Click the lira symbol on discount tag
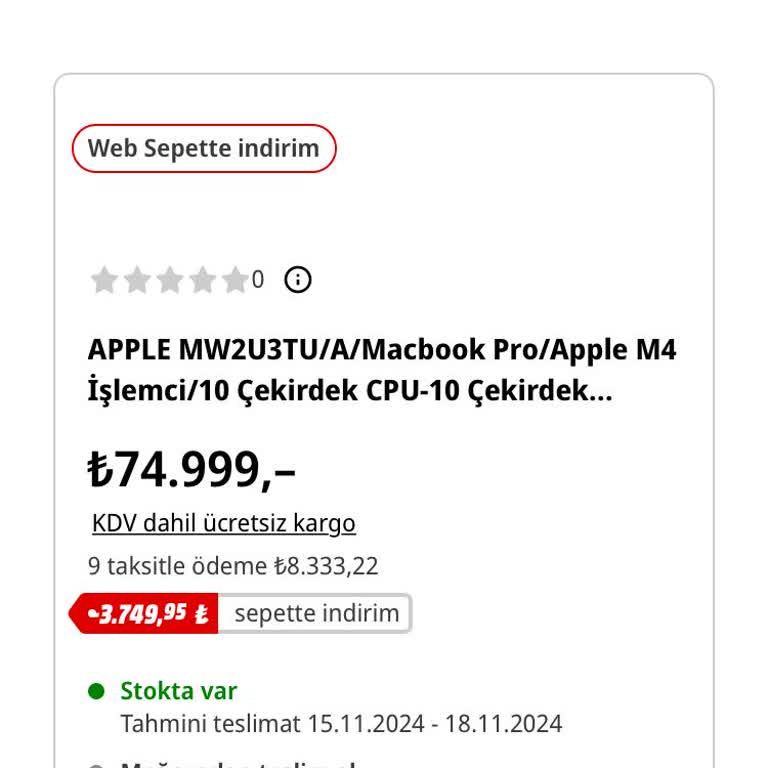768x768 pixels. 201,614
